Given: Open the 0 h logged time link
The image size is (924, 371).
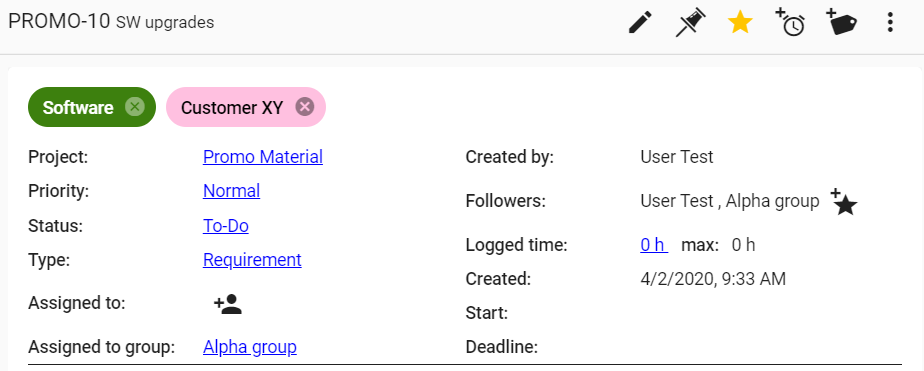Looking at the screenshot, I should pyautogui.click(x=654, y=244).
